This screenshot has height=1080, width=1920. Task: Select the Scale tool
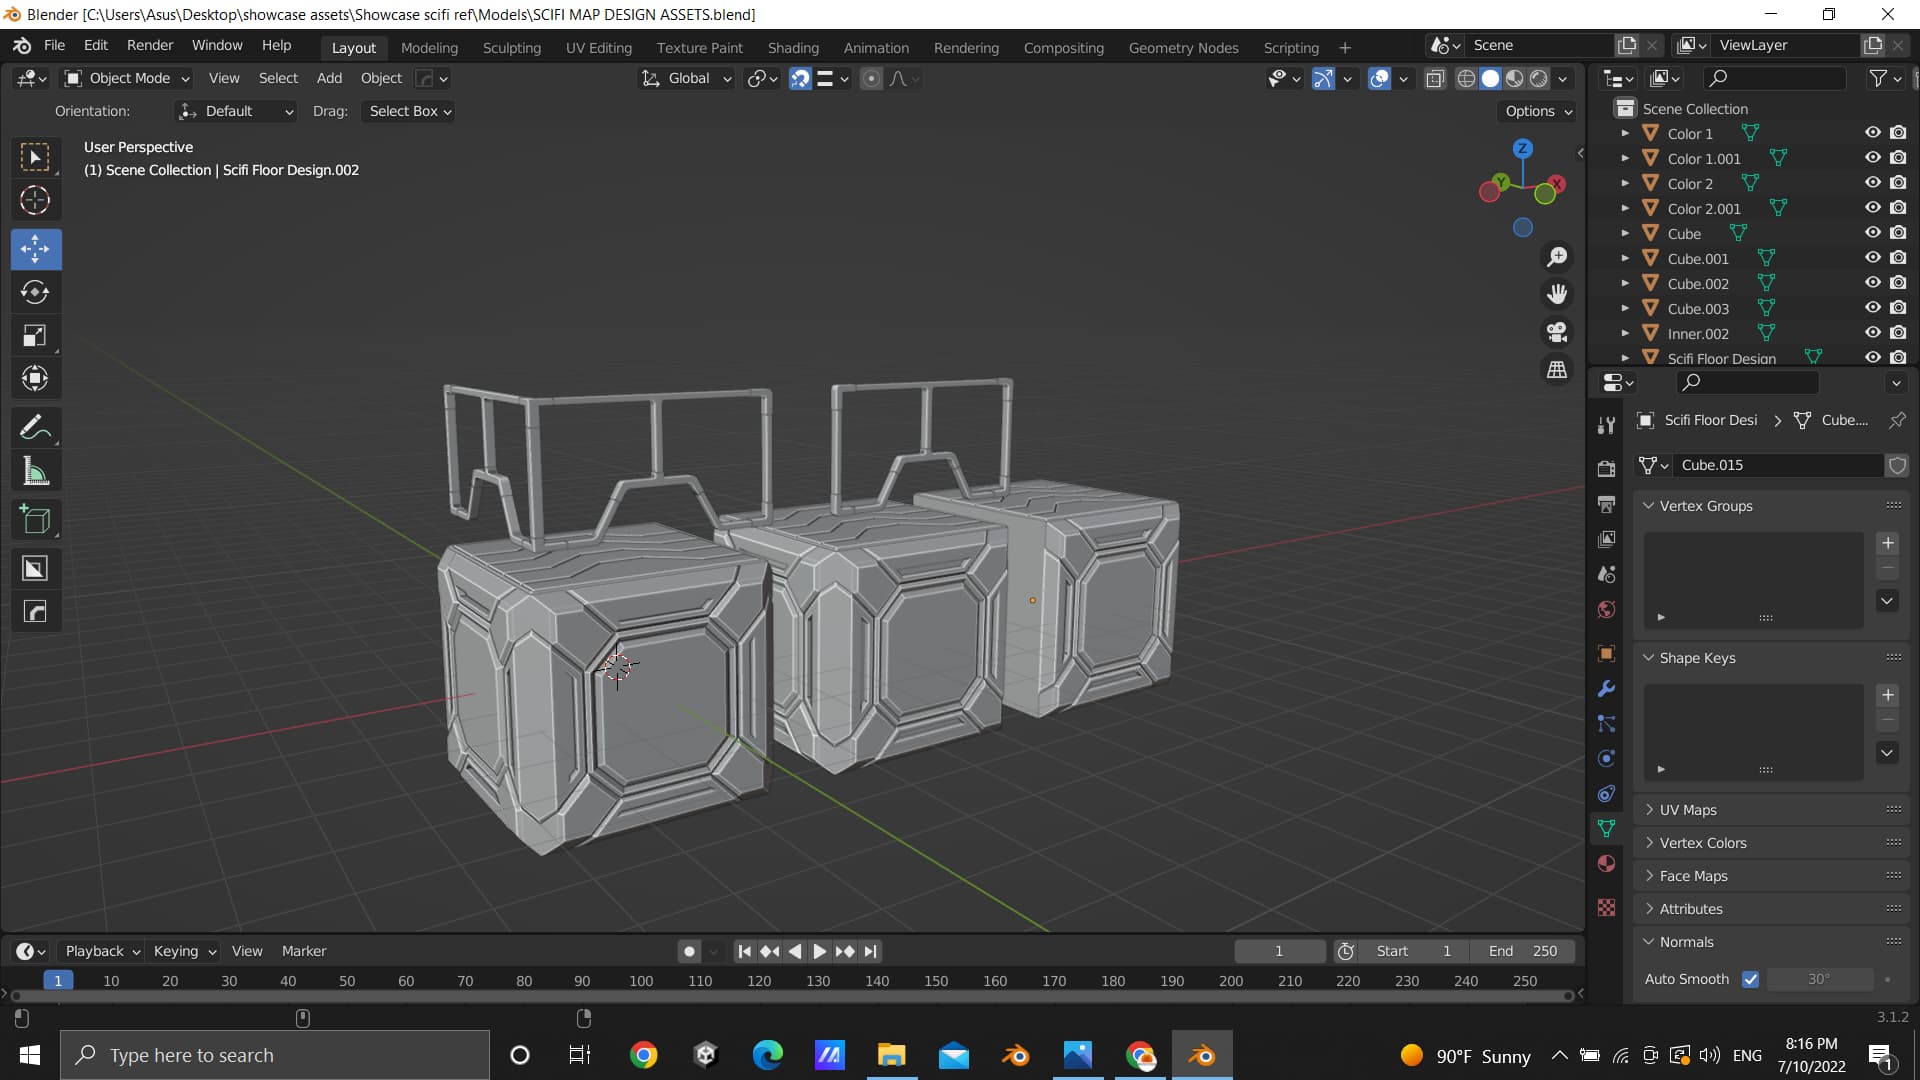pyautogui.click(x=35, y=335)
